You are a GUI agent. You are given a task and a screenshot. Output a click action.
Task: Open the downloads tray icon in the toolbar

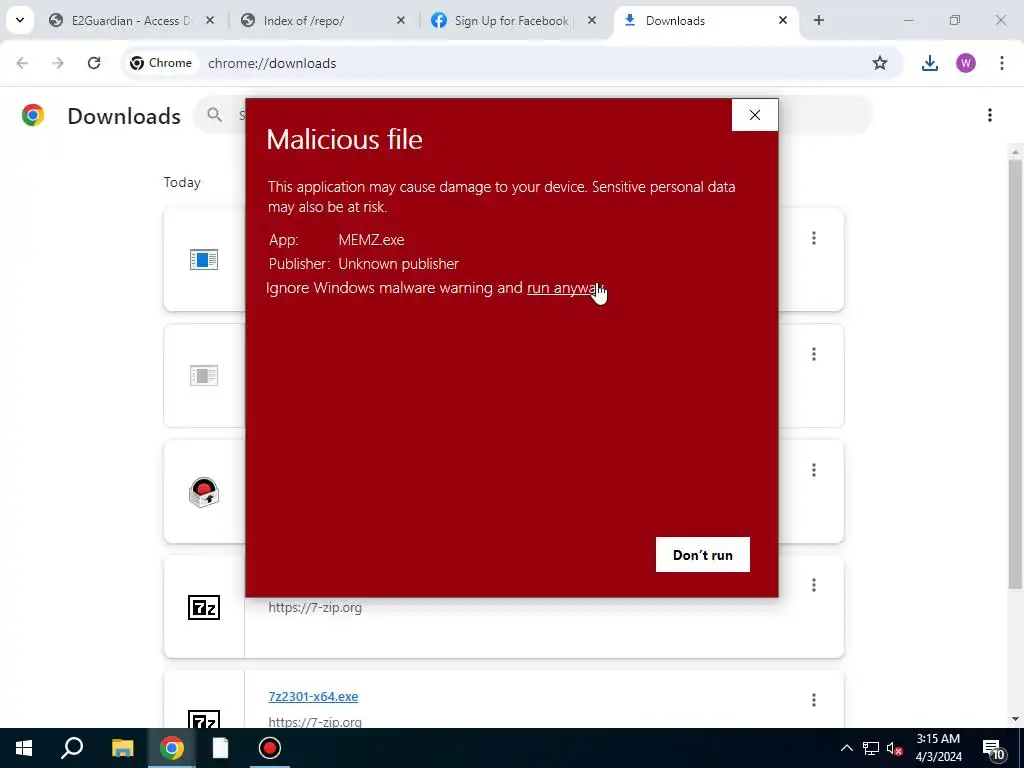pyautogui.click(x=930, y=63)
